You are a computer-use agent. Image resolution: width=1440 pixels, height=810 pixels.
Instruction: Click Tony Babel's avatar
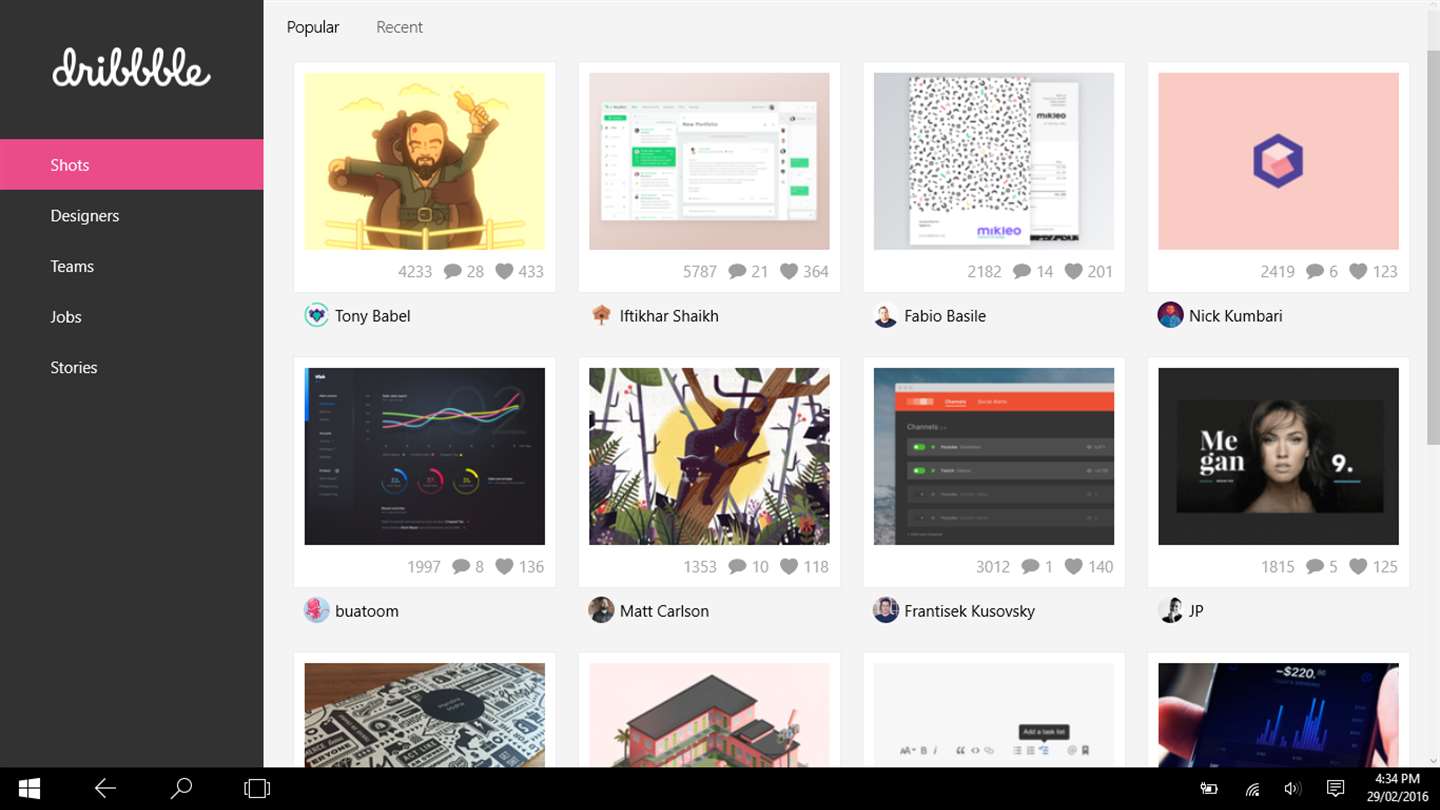(316, 315)
